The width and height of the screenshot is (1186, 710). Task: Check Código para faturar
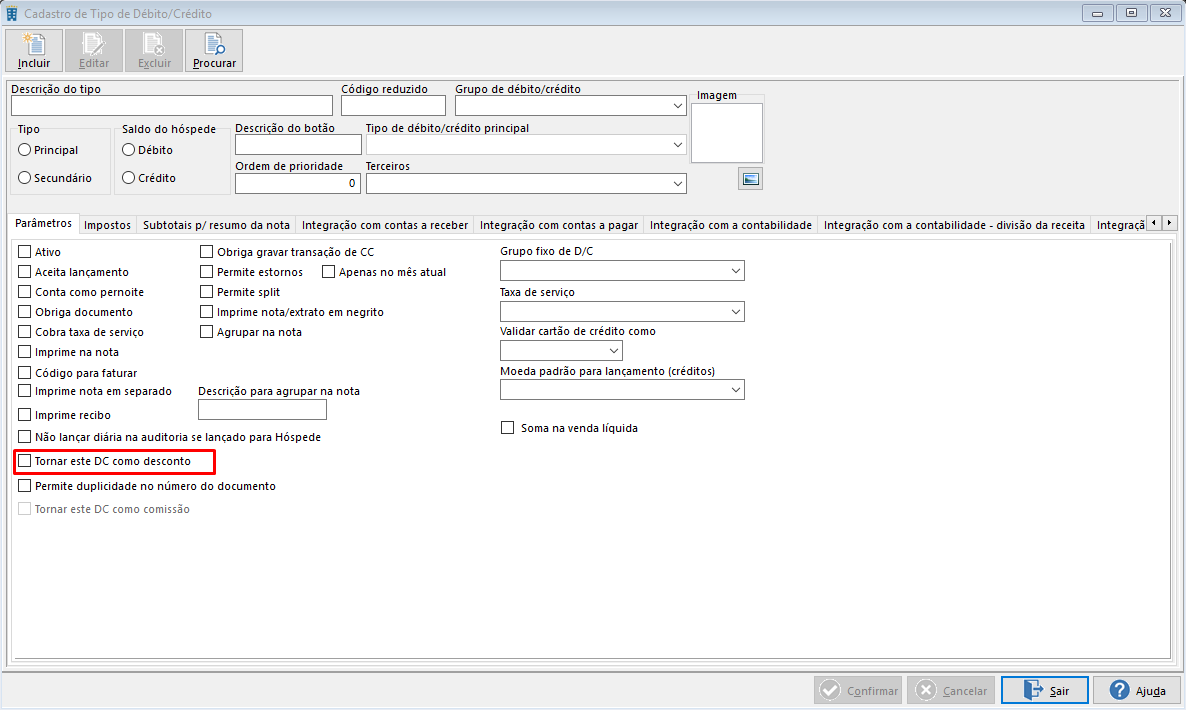tap(24, 373)
